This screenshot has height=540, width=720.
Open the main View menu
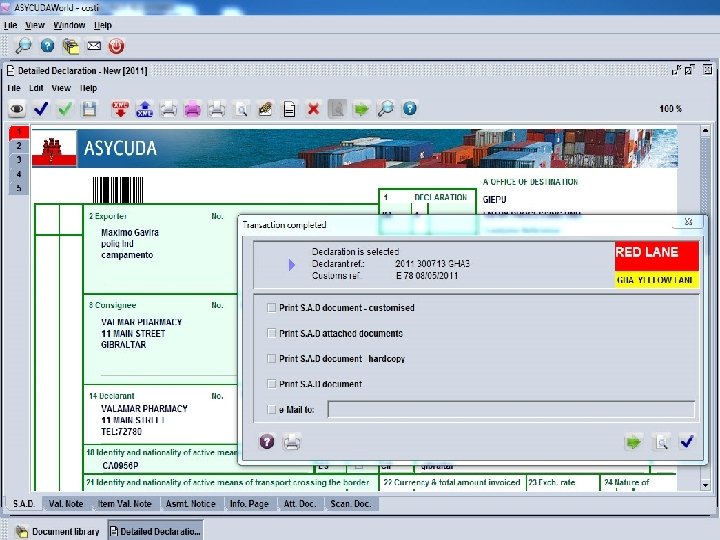(35, 25)
